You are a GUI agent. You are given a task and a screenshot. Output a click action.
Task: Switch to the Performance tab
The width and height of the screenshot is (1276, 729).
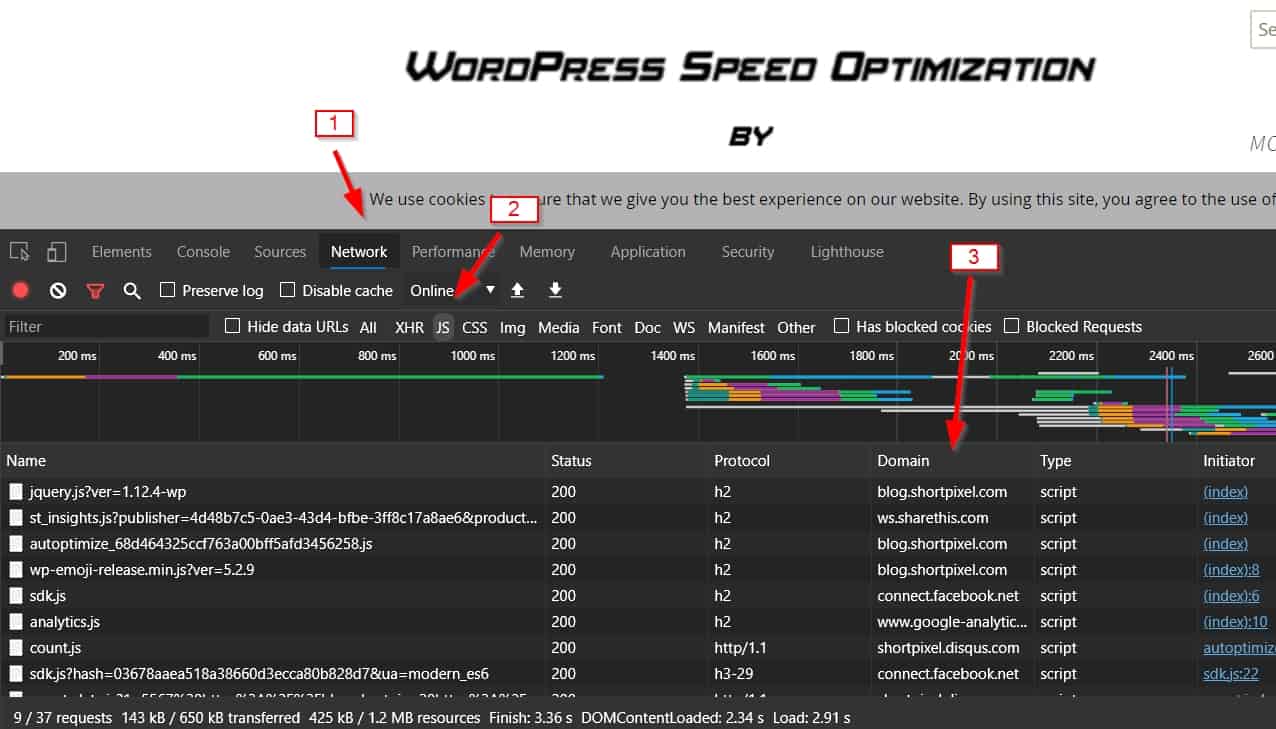pyautogui.click(x=453, y=252)
